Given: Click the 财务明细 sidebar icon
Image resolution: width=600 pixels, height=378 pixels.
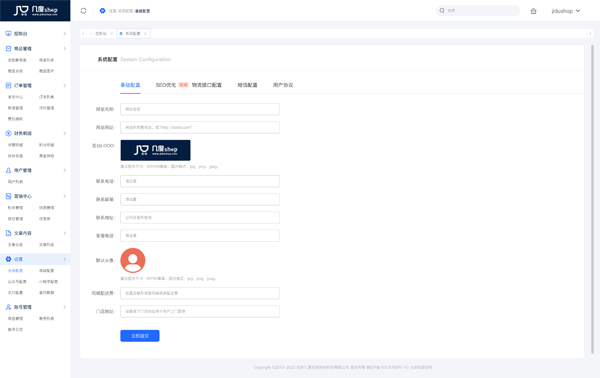Looking at the screenshot, I should [x=8, y=133].
